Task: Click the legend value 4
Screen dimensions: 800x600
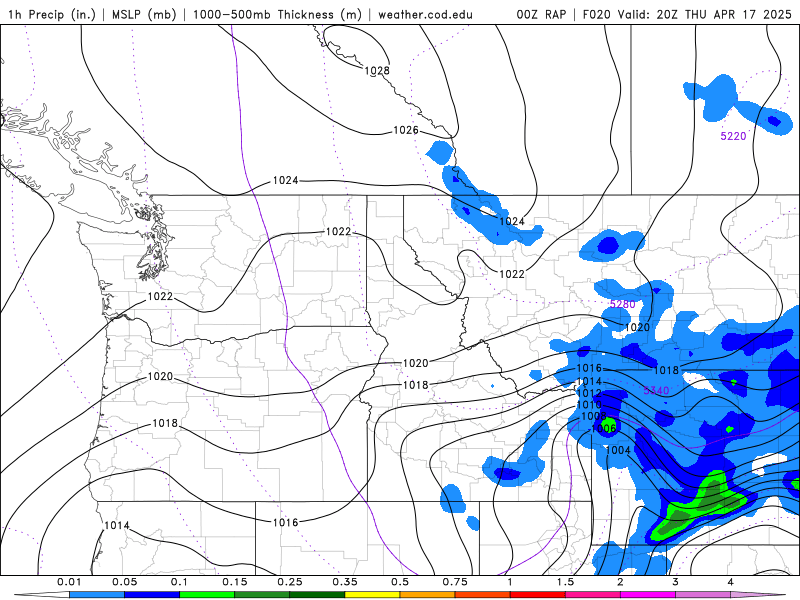Action: point(731,582)
